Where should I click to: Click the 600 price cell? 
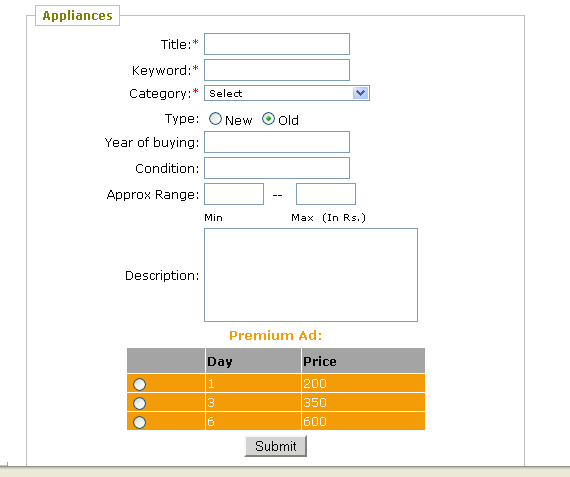tap(363, 421)
